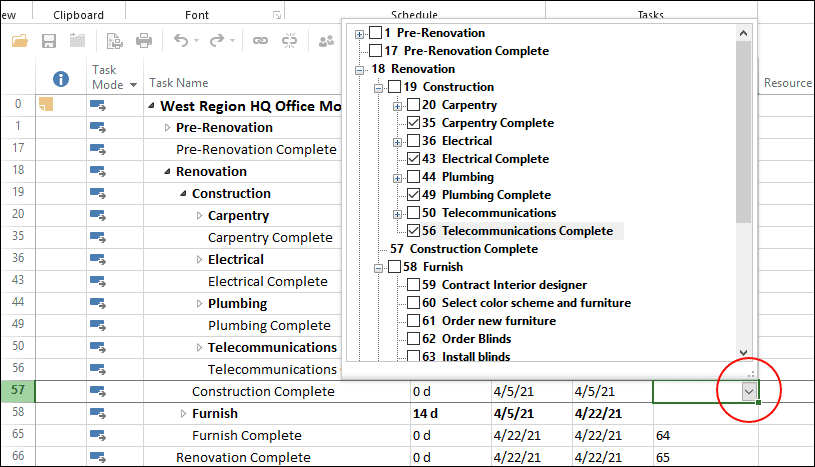Click predecessor cell showing 65

coord(705,457)
